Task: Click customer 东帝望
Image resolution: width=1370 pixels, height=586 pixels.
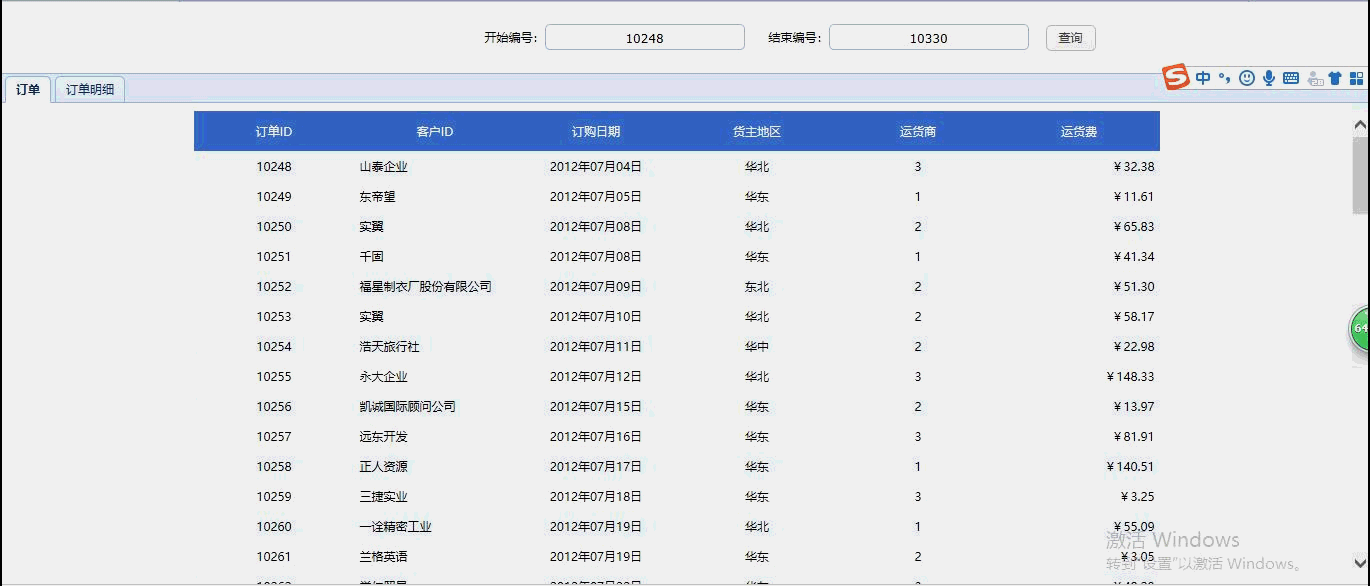Action: coord(378,197)
